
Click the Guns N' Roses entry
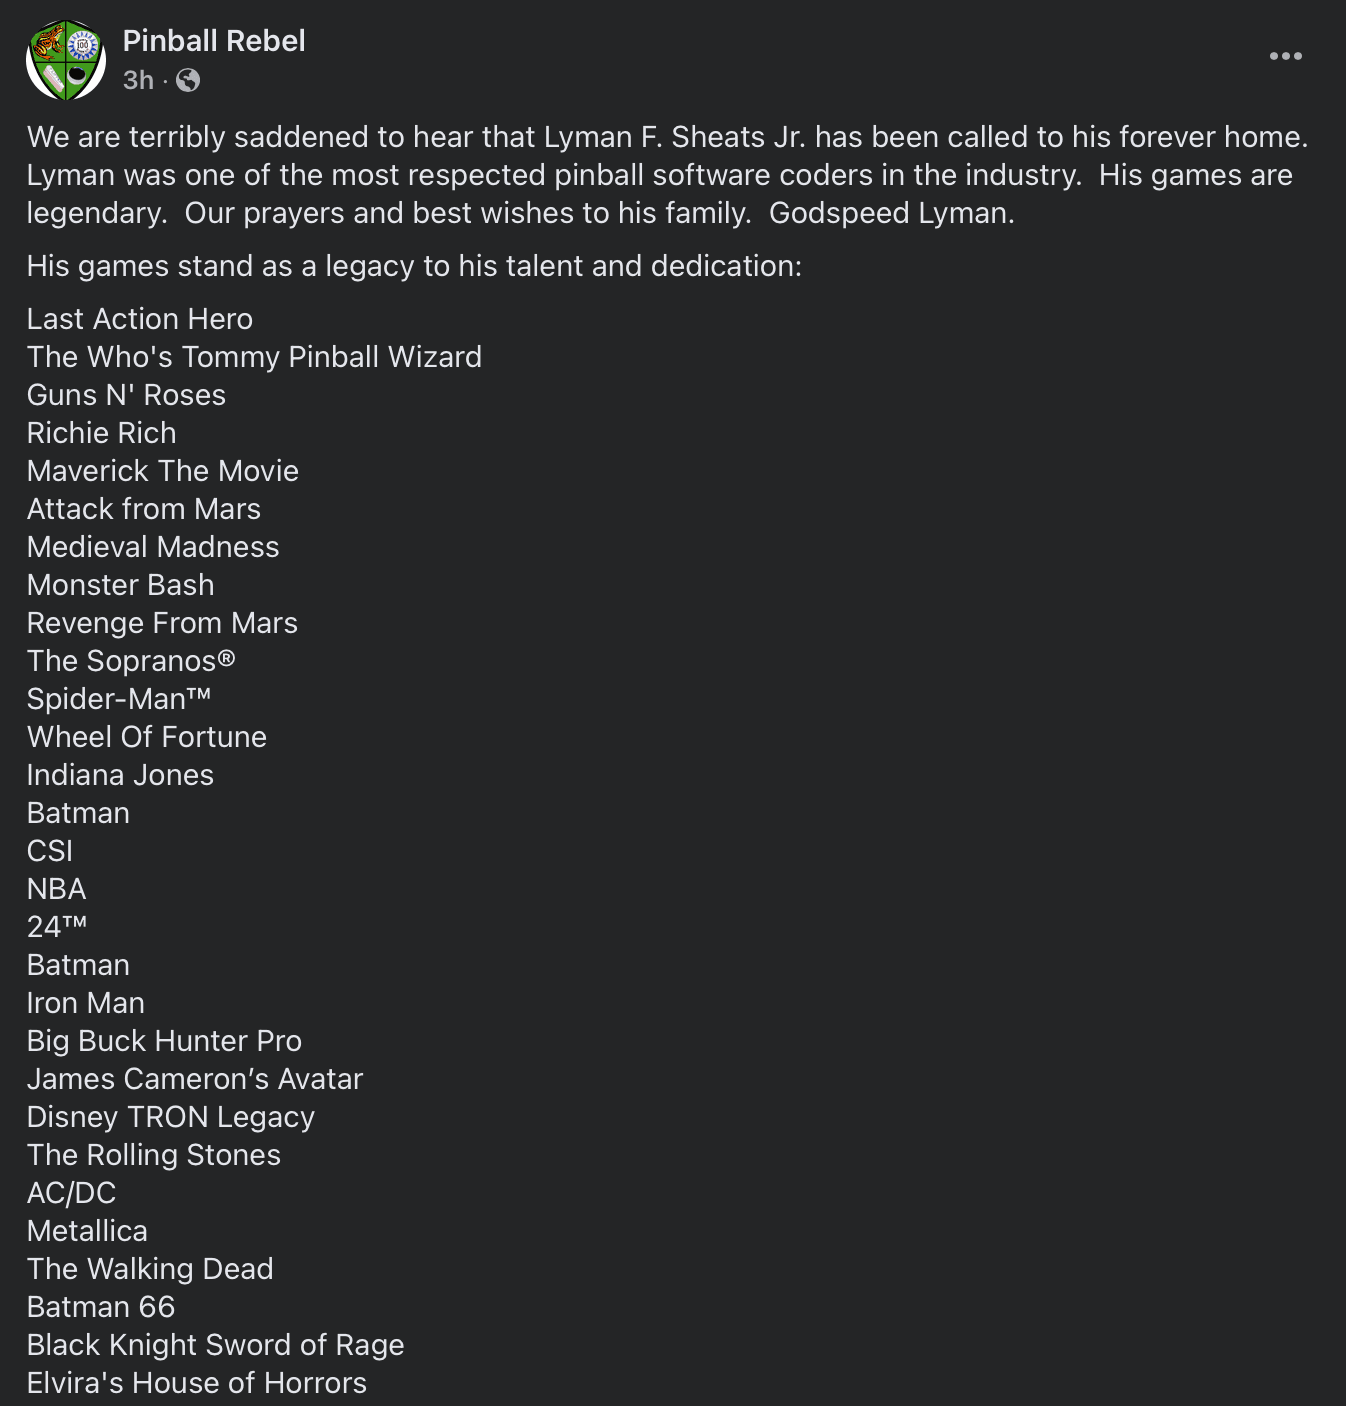(126, 395)
